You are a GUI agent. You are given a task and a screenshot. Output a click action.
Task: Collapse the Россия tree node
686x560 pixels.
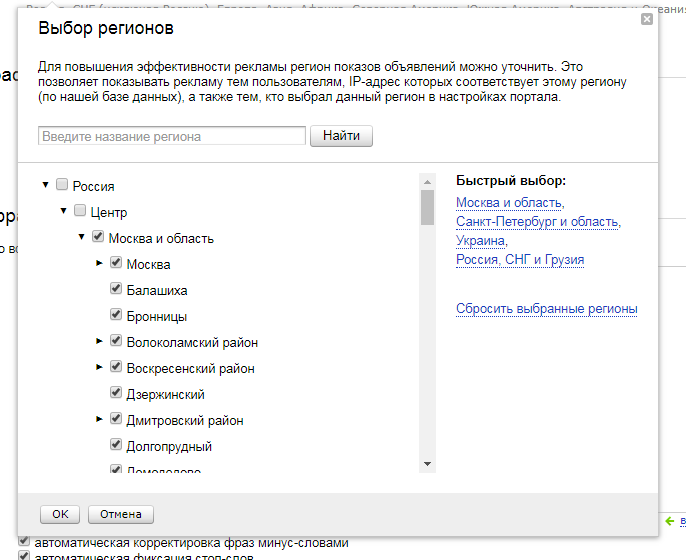click(46, 185)
